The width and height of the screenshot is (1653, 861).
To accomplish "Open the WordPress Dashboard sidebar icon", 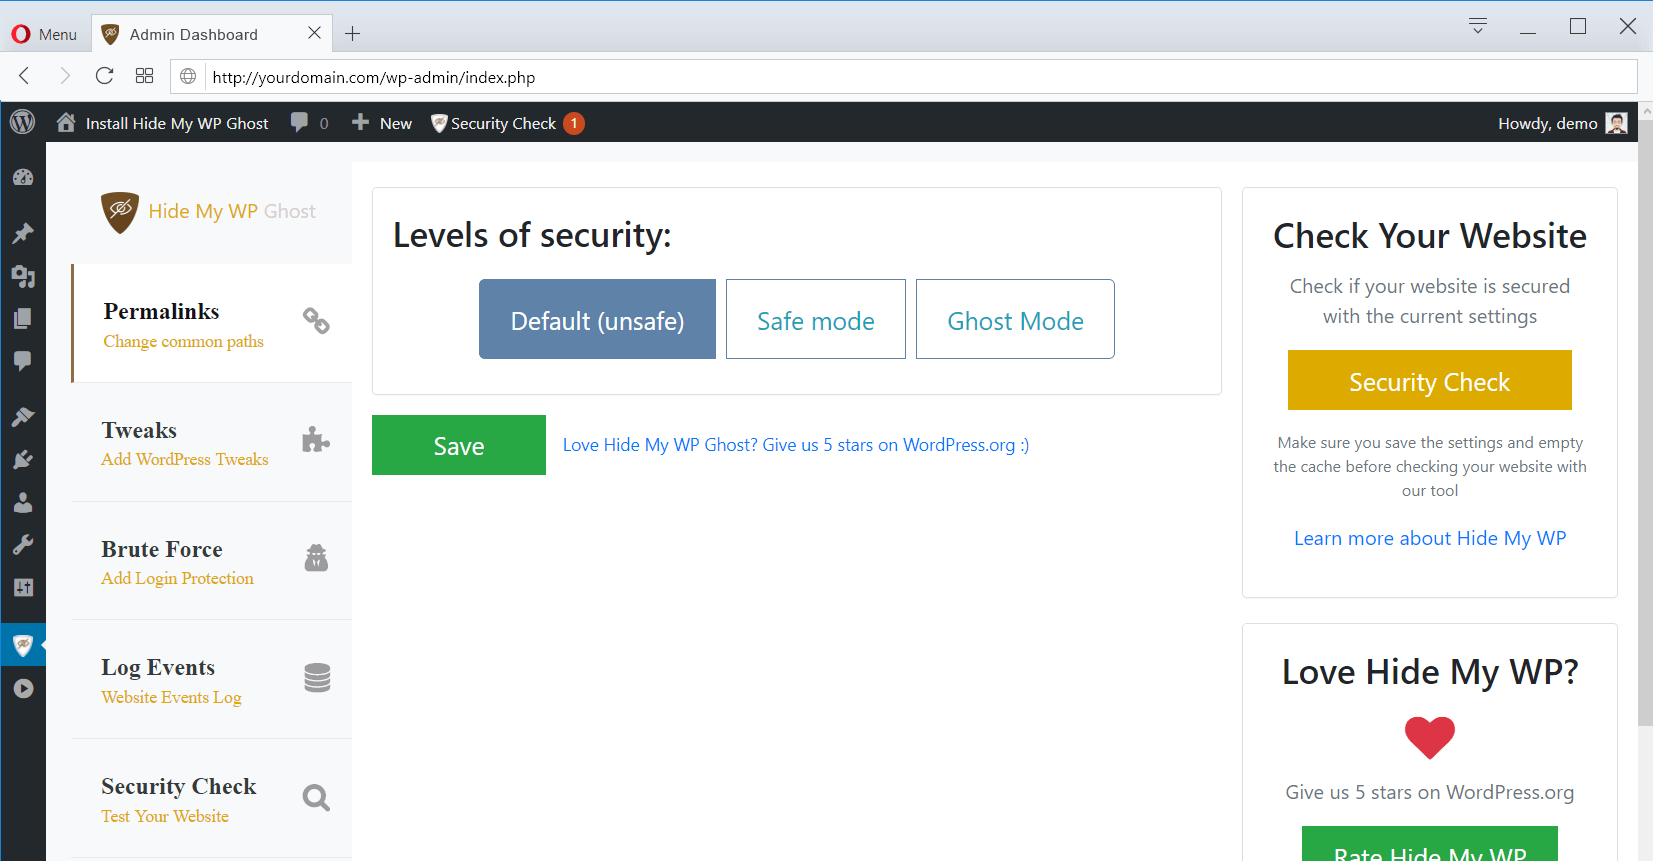I will click(x=23, y=178).
